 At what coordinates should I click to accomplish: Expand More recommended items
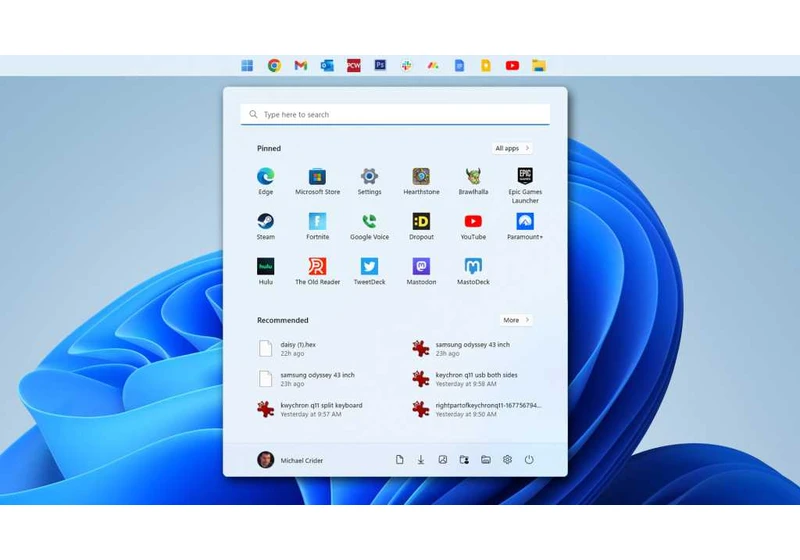(x=516, y=320)
